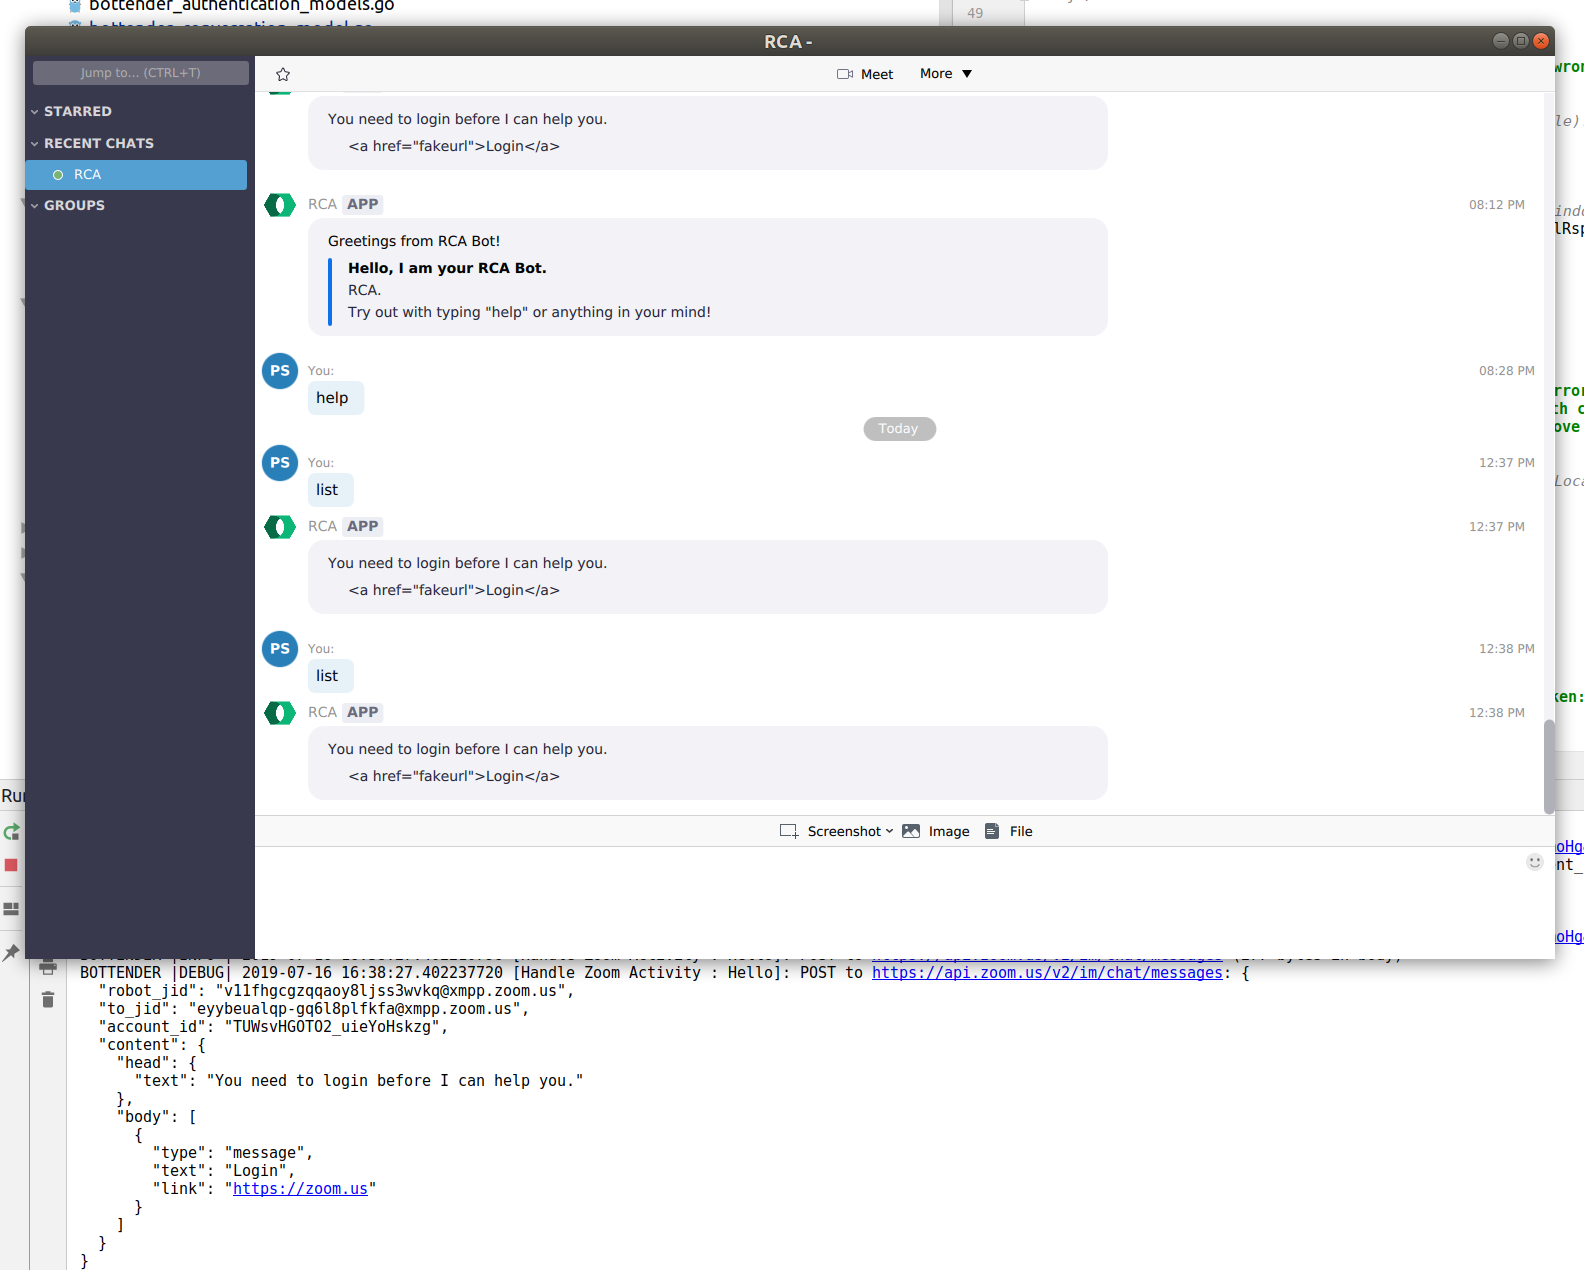
Task: Click the layout icon in IDE Run panel
Action: [11, 909]
